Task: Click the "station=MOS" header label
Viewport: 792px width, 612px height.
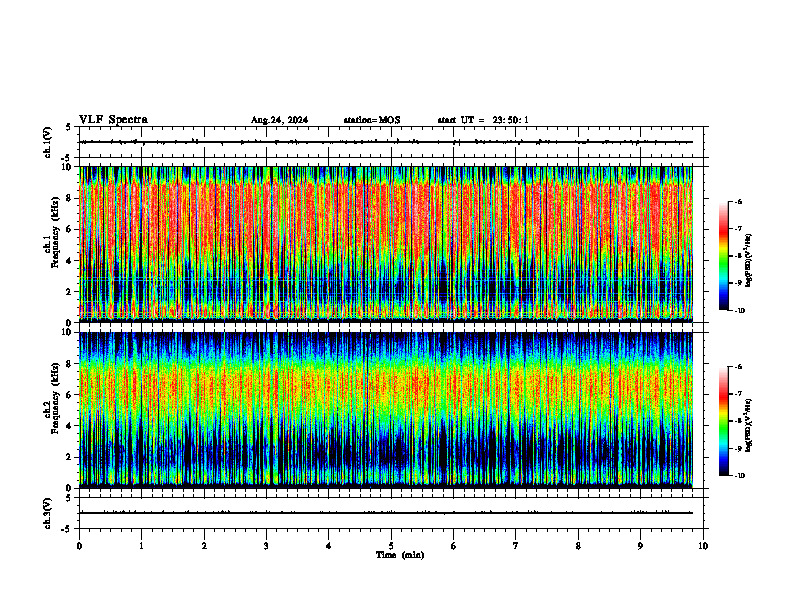Action: coord(372,120)
